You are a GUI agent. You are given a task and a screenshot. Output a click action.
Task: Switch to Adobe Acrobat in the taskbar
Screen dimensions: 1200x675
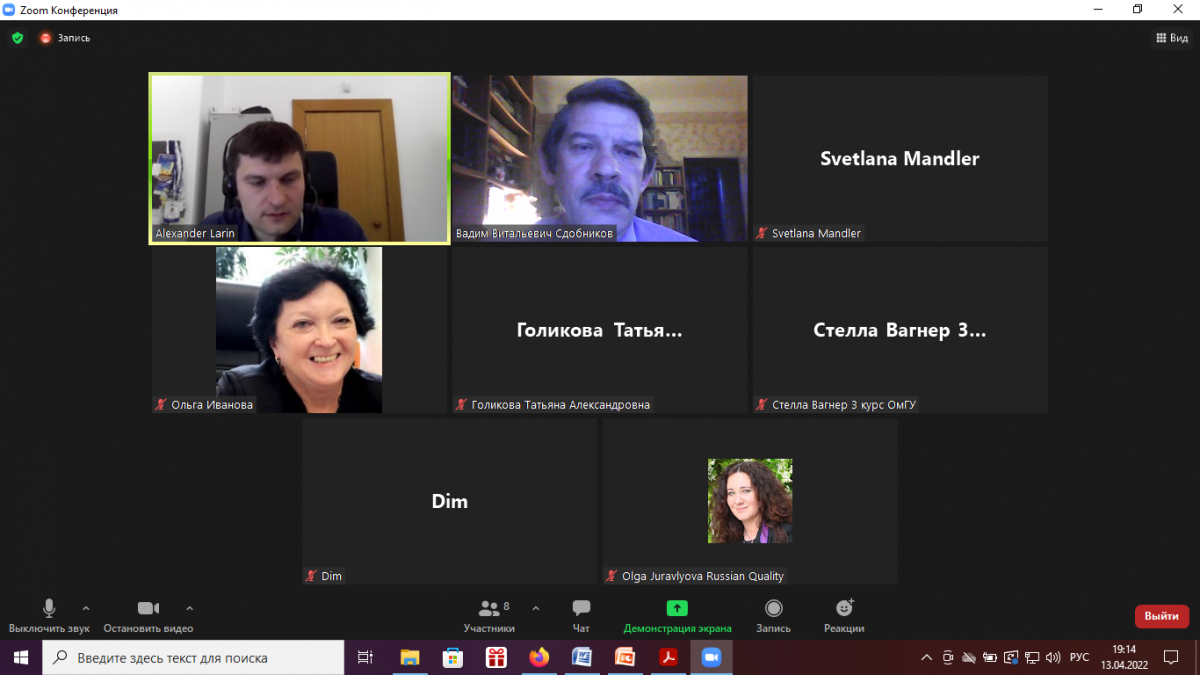tap(668, 658)
